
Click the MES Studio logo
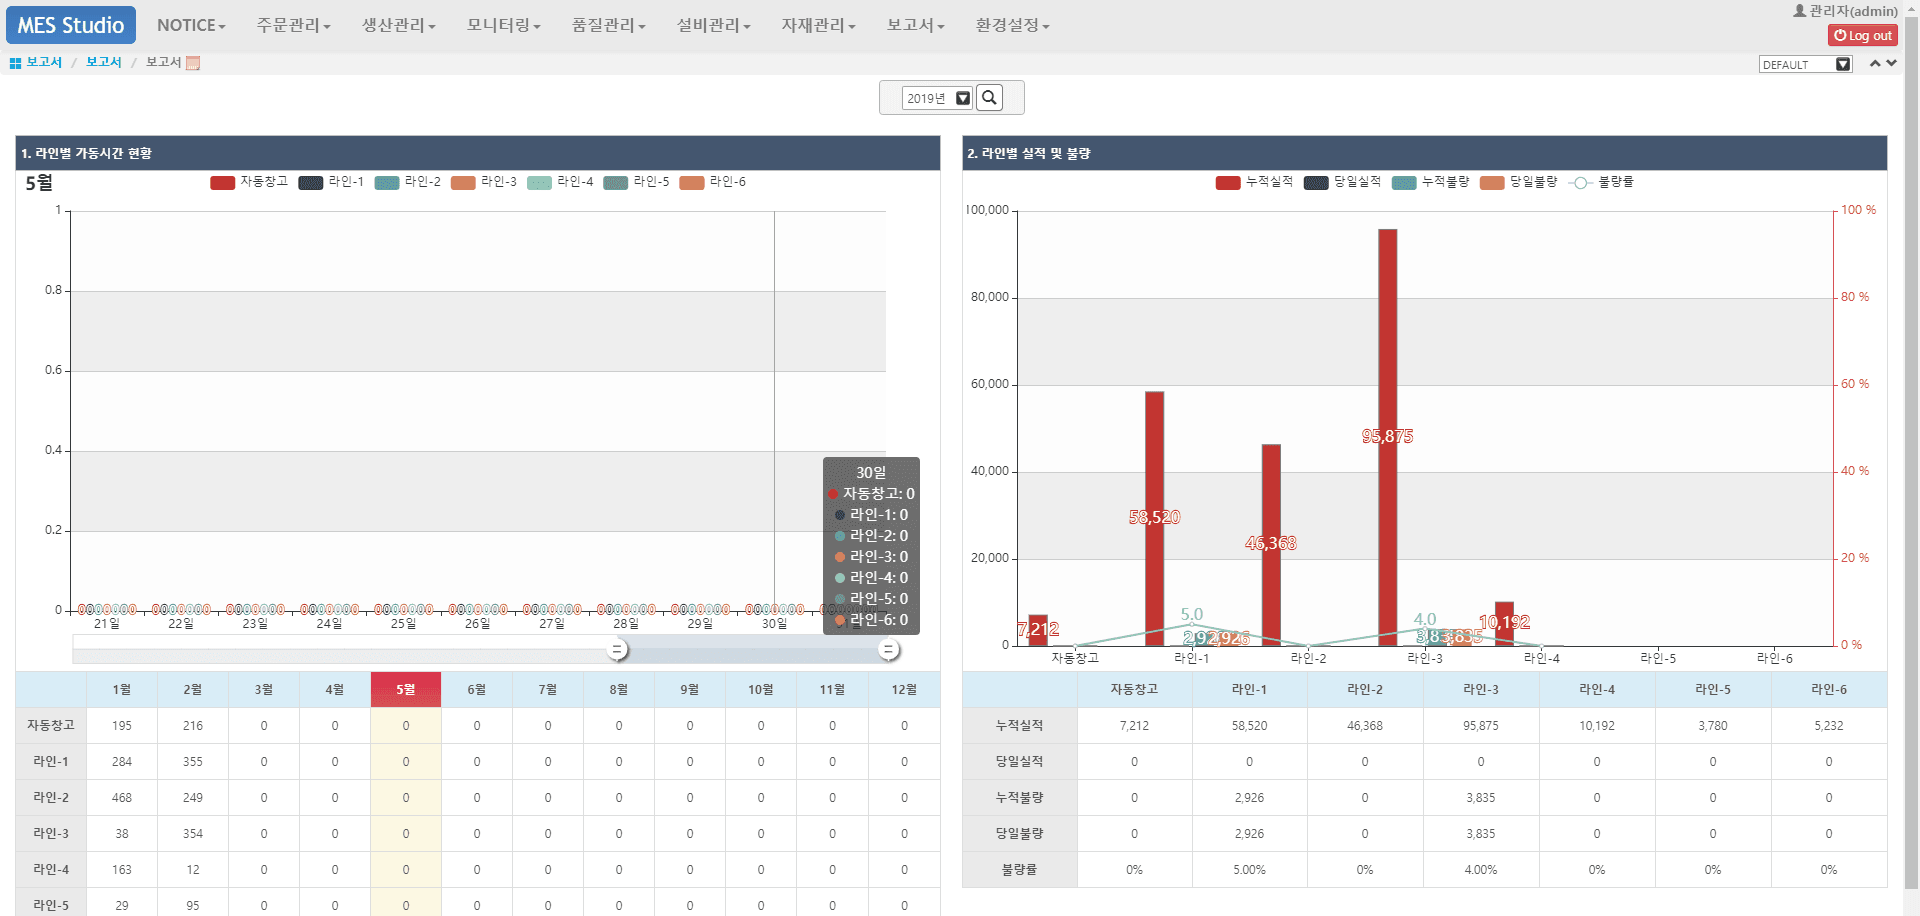(x=69, y=25)
